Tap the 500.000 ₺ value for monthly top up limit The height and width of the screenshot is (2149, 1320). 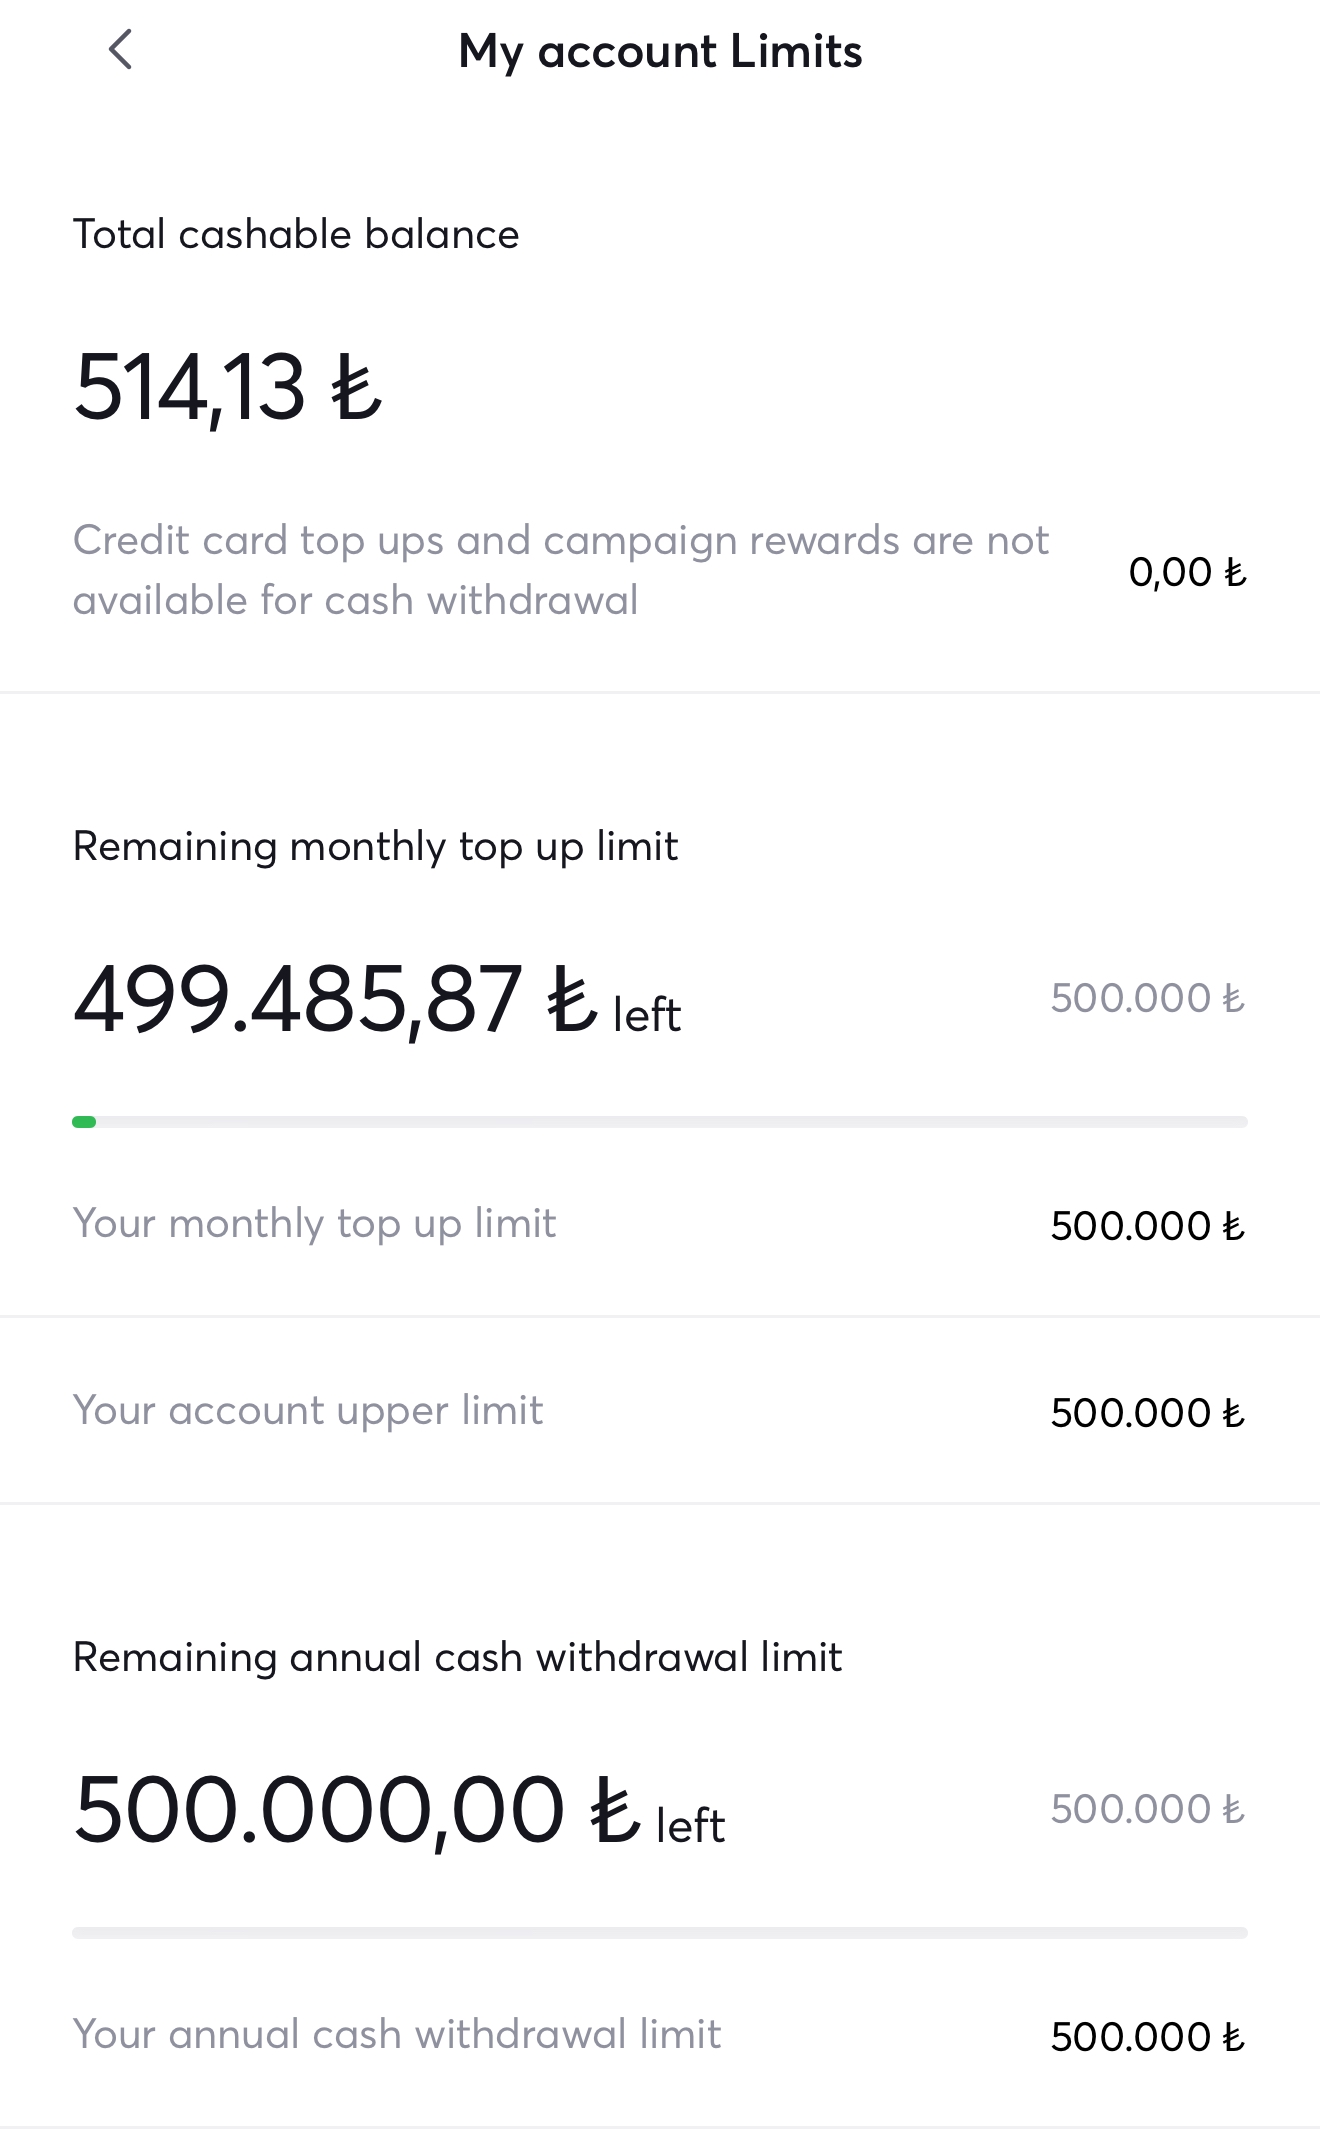click(1147, 1226)
